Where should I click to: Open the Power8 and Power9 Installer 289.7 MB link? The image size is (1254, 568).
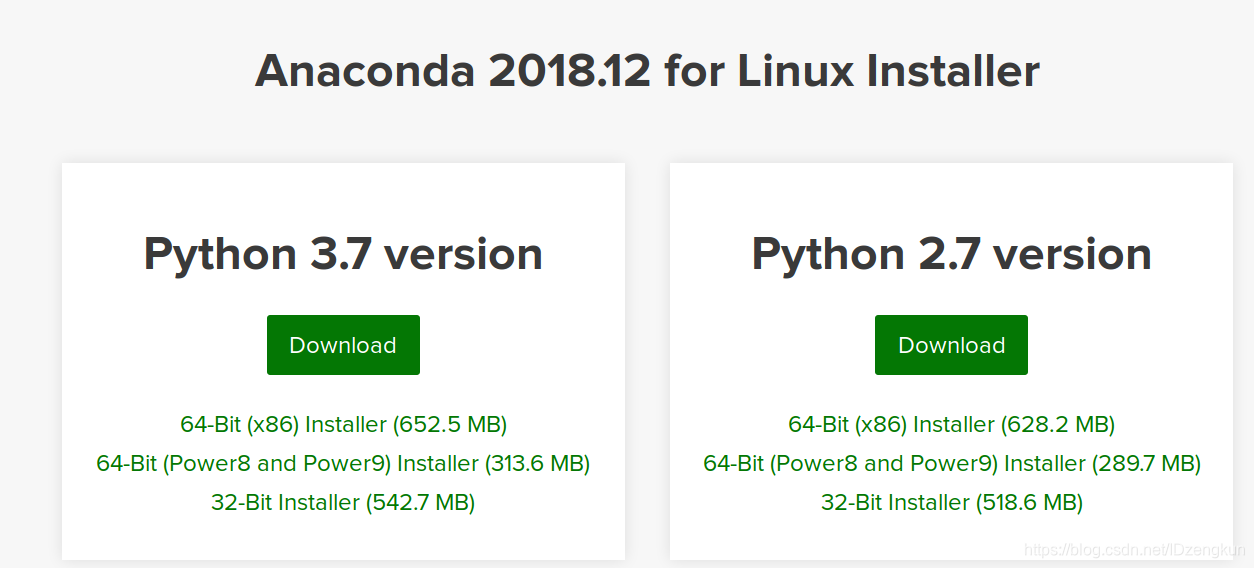tap(952, 463)
